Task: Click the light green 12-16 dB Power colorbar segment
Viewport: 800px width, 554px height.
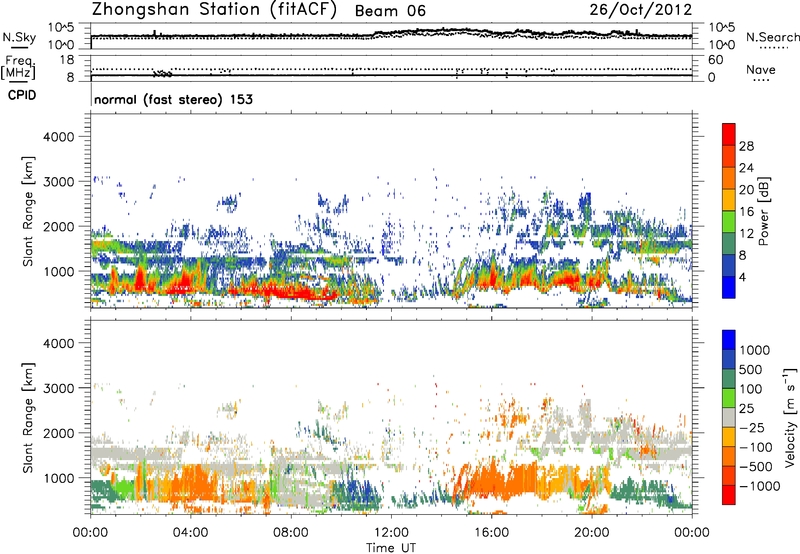Action: pos(729,222)
